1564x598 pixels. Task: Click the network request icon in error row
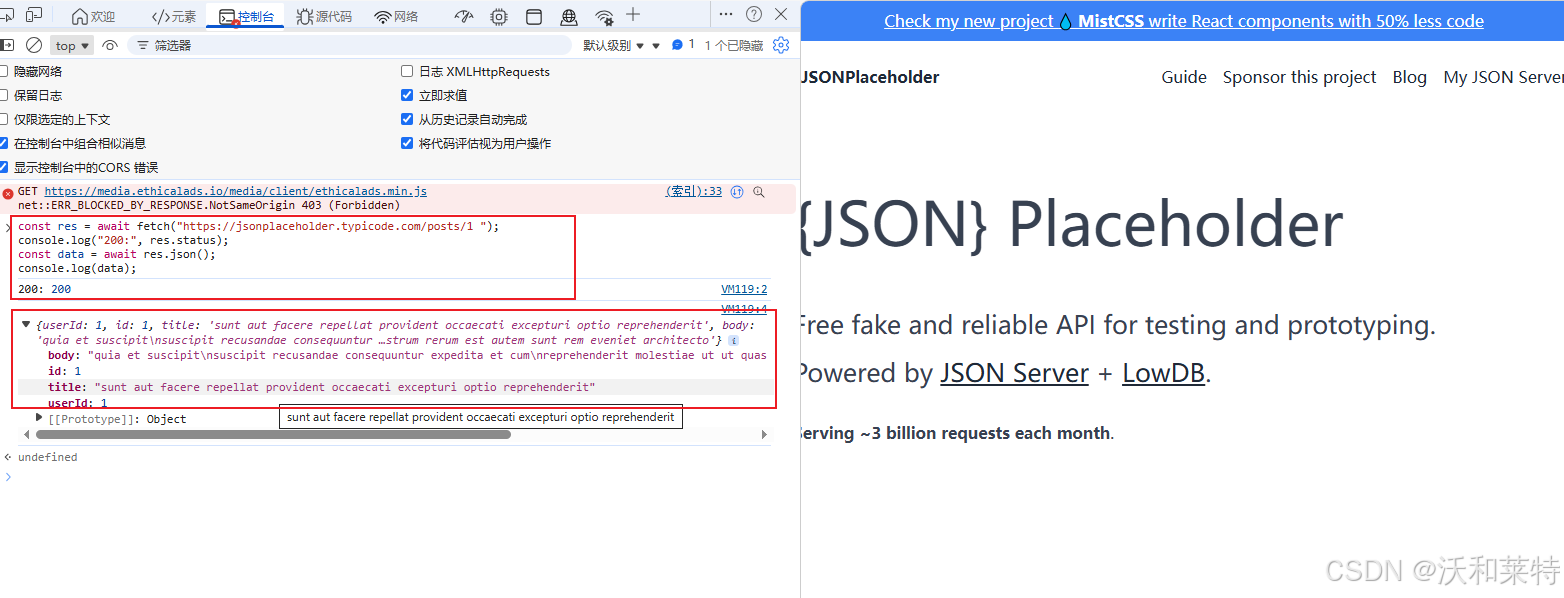738,192
